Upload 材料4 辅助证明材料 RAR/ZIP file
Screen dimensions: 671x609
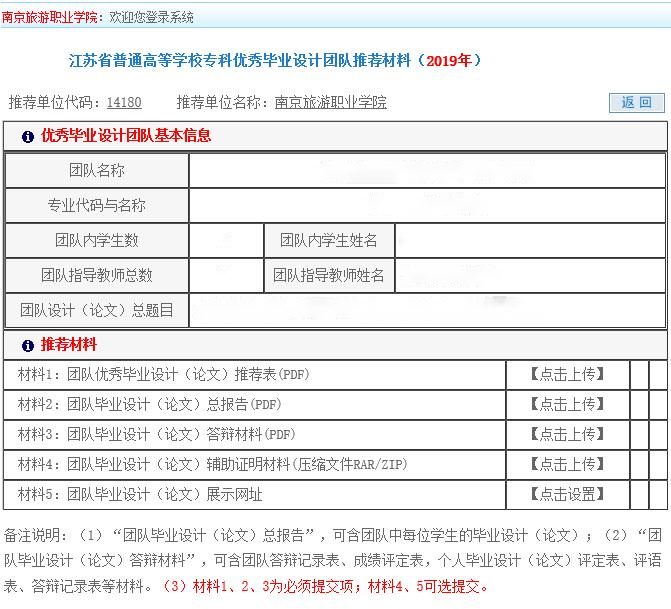pos(567,464)
